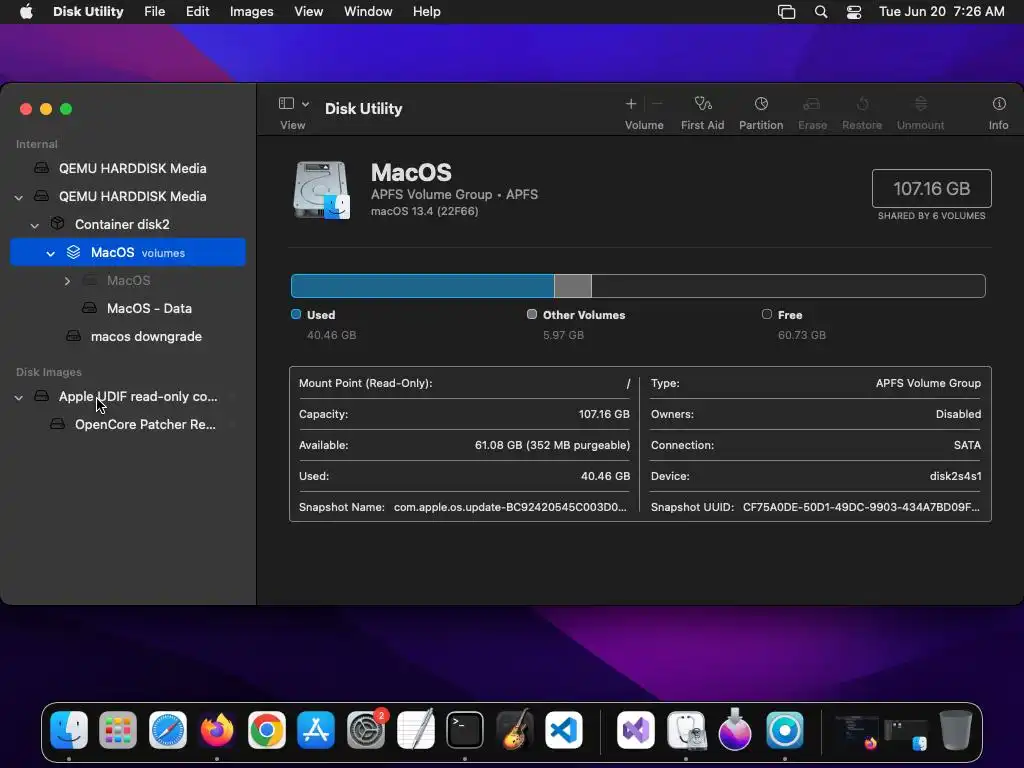Open the Trash in the Dock
The image size is (1024, 768).
click(955, 729)
